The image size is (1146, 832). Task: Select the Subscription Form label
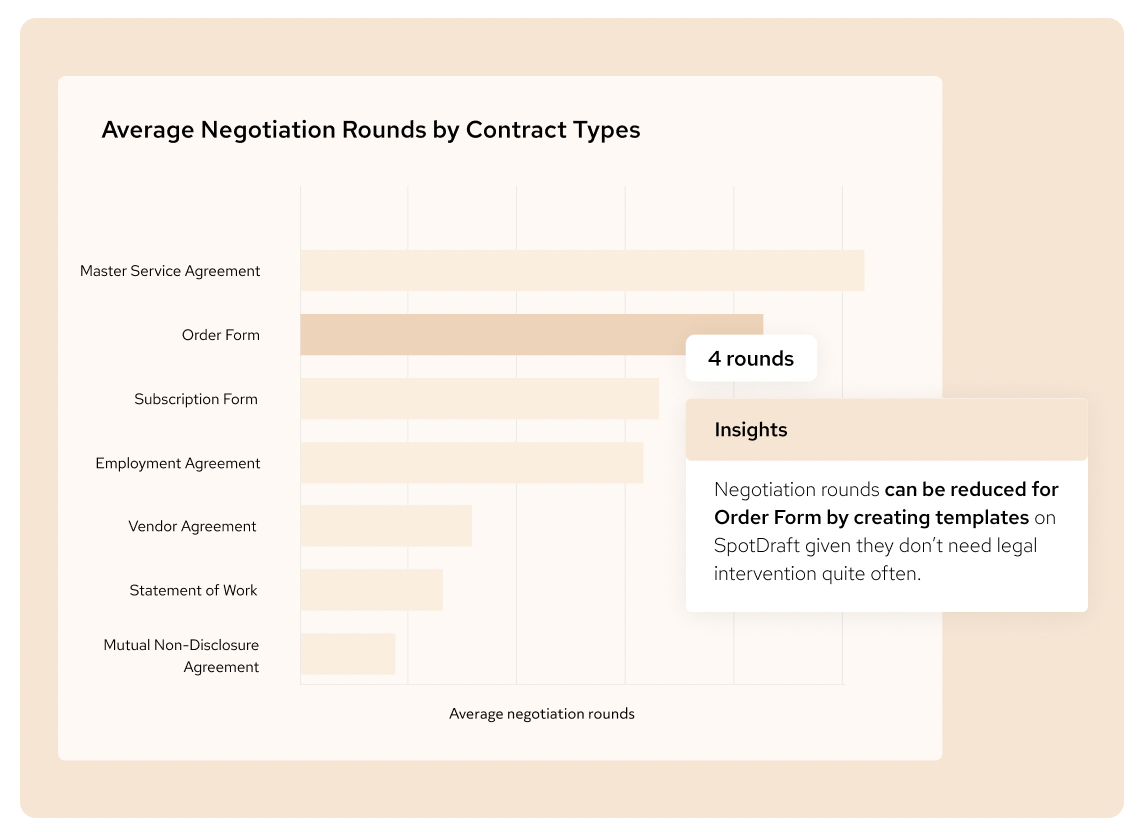click(x=196, y=399)
